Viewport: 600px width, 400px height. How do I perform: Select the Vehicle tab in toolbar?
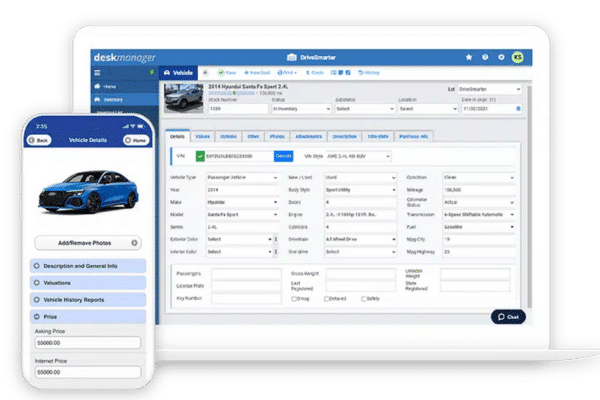[178, 72]
